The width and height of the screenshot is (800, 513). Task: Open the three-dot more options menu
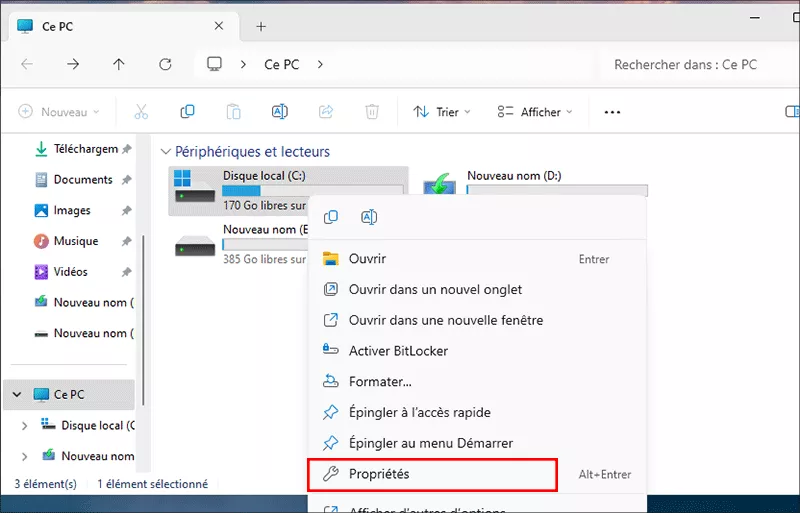tap(612, 112)
